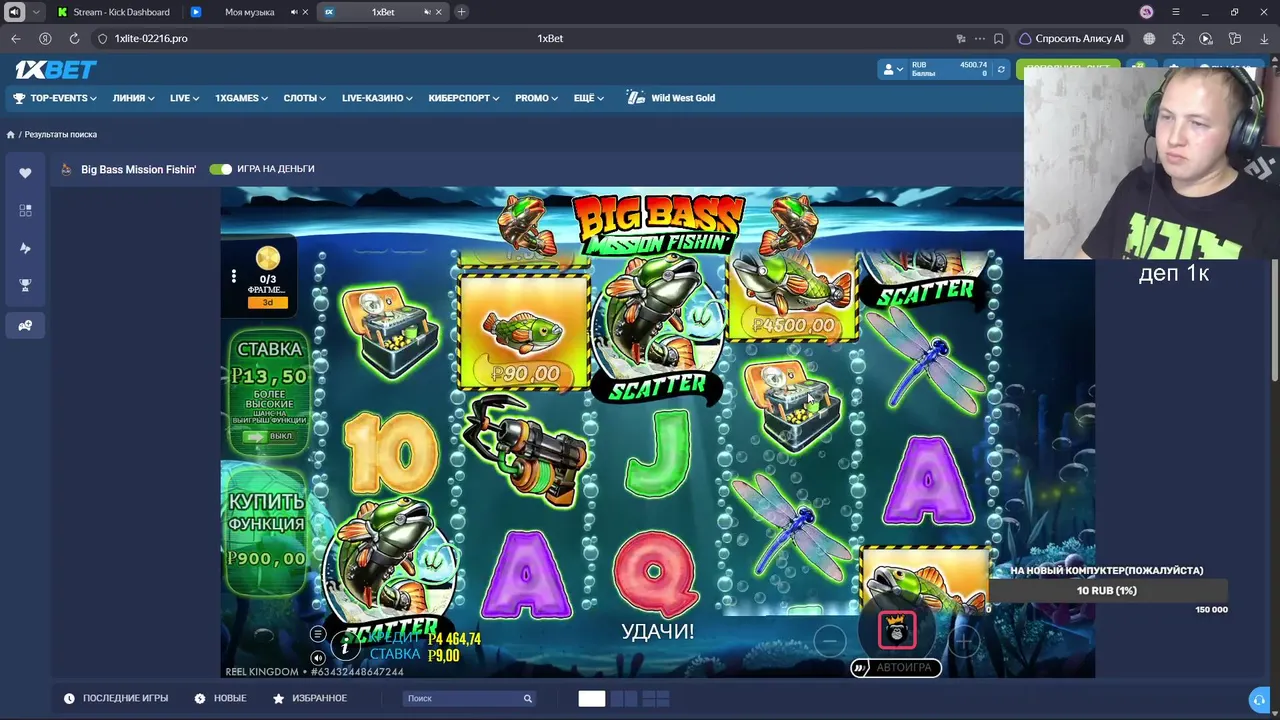This screenshot has width=1280, height=720.
Task: Decrease the bet with minus button
Action: (829, 640)
